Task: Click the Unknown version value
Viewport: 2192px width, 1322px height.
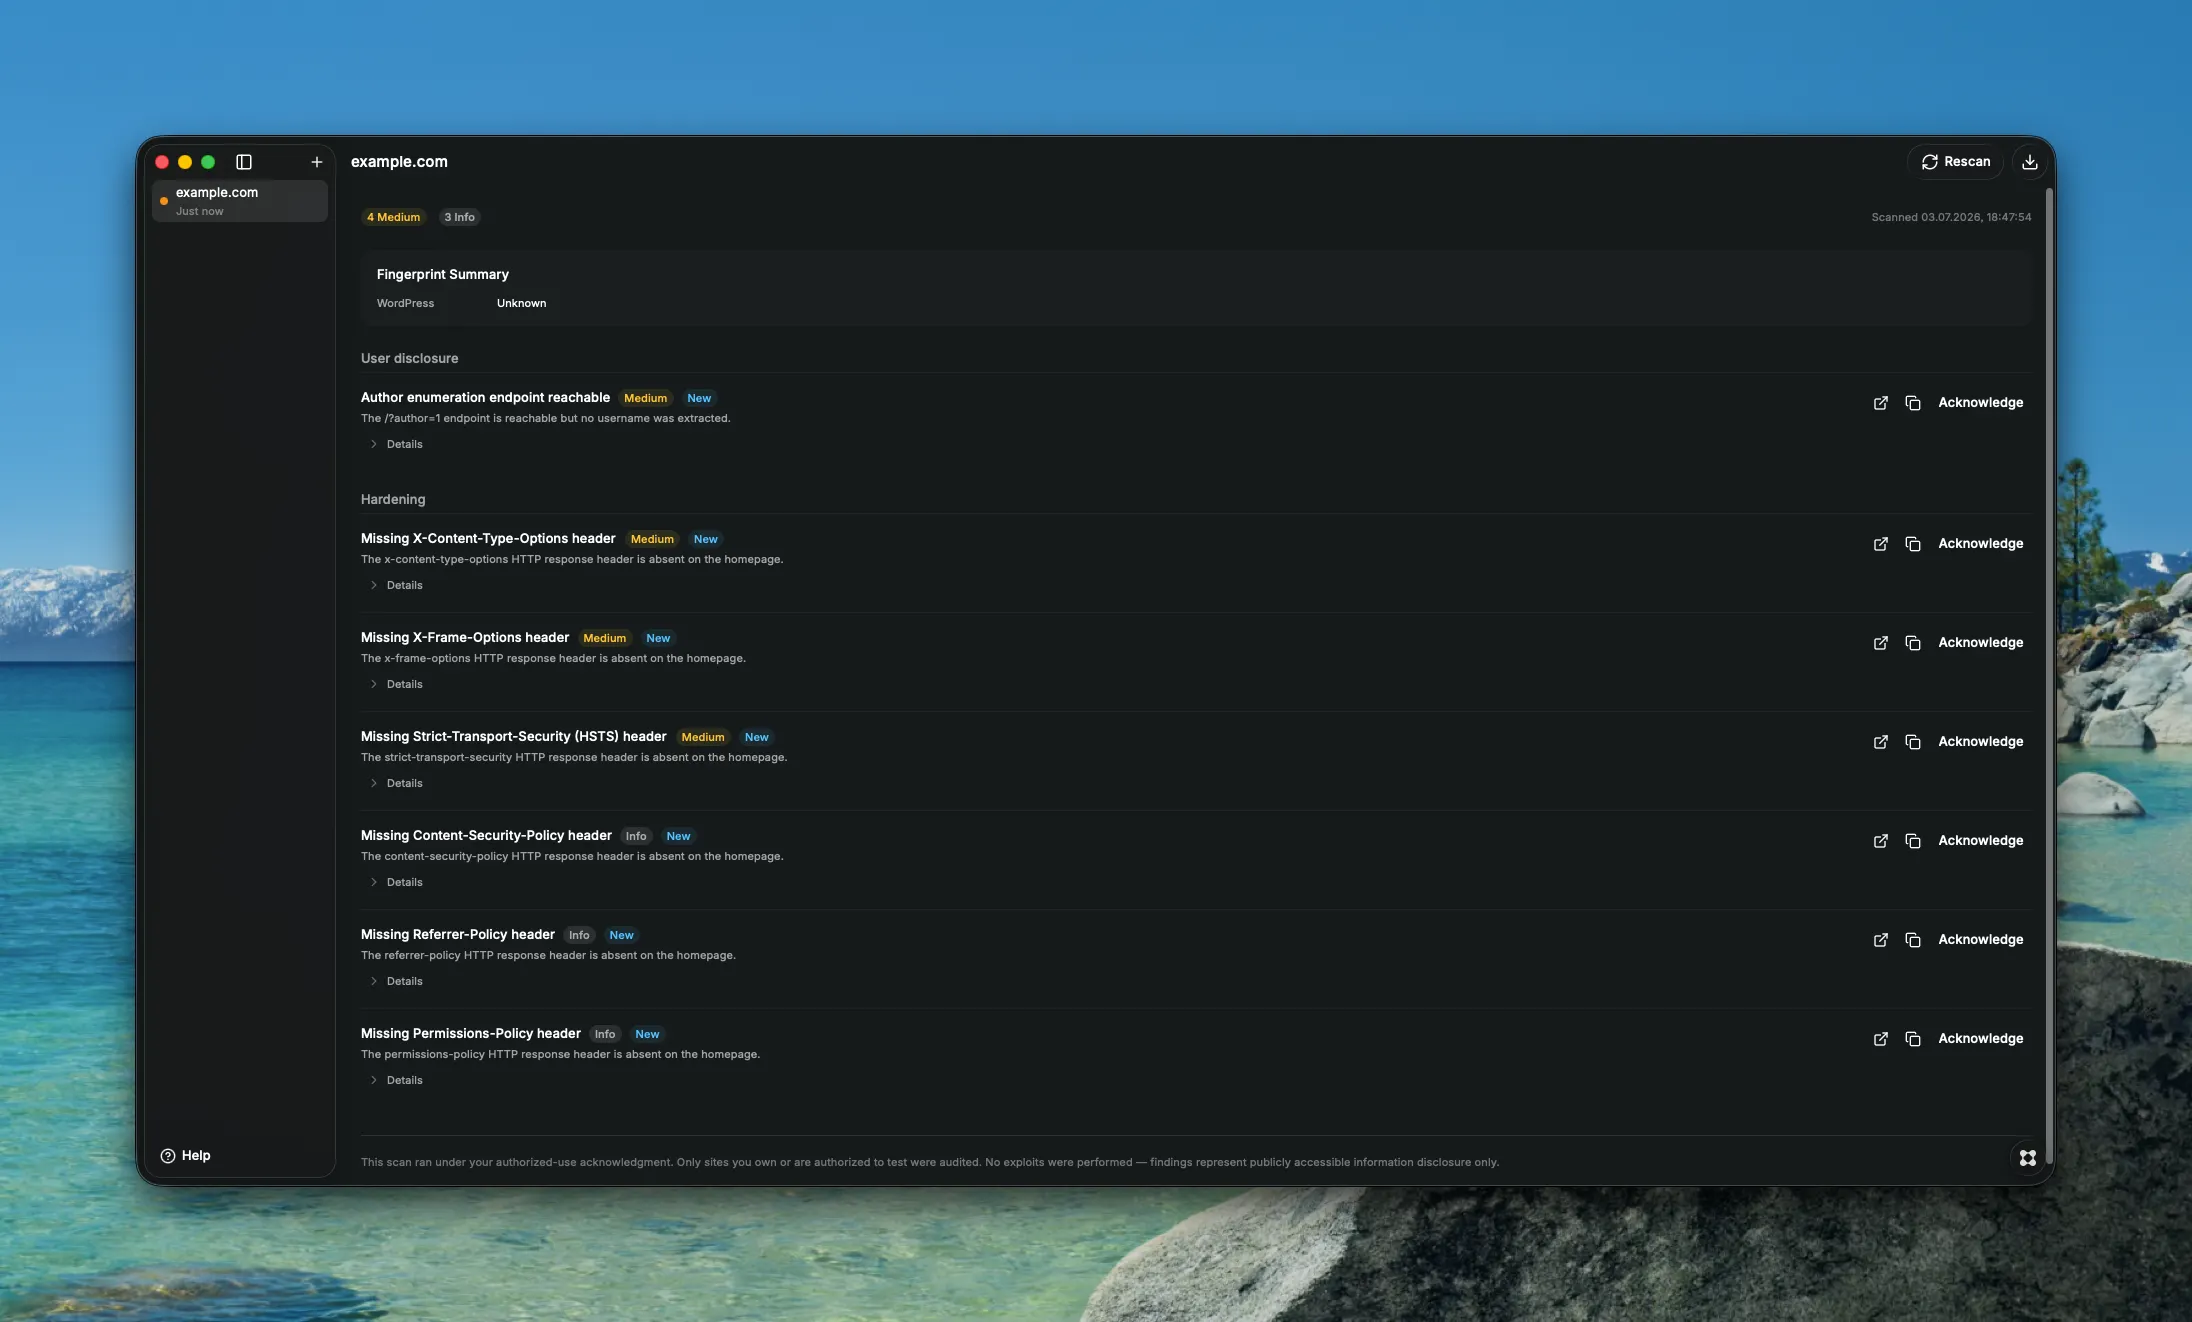Action: tap(521, 303)
